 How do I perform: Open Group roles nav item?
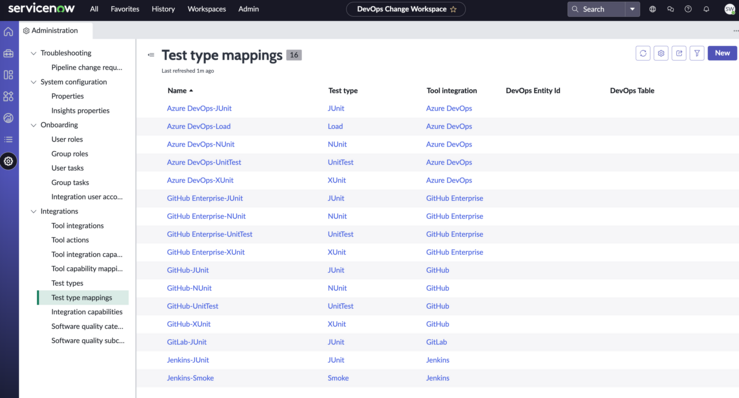[70, 154]
